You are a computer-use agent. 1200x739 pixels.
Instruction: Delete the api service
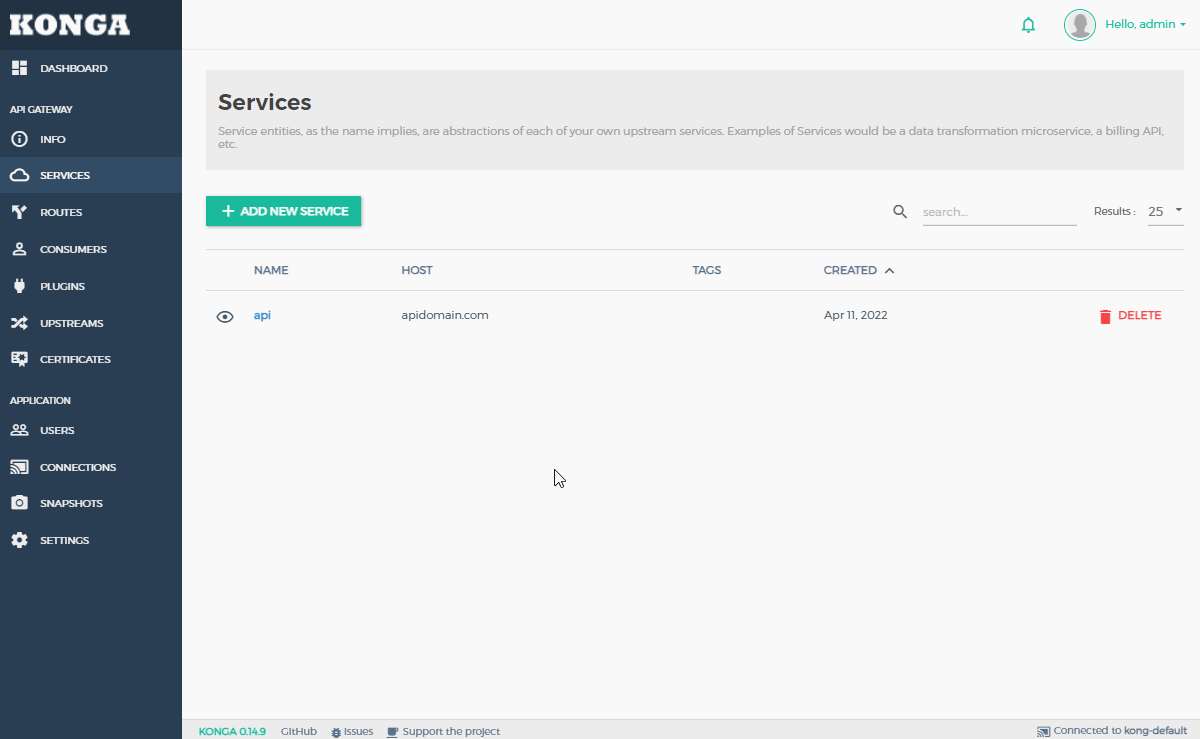(x=1130, y=315)
